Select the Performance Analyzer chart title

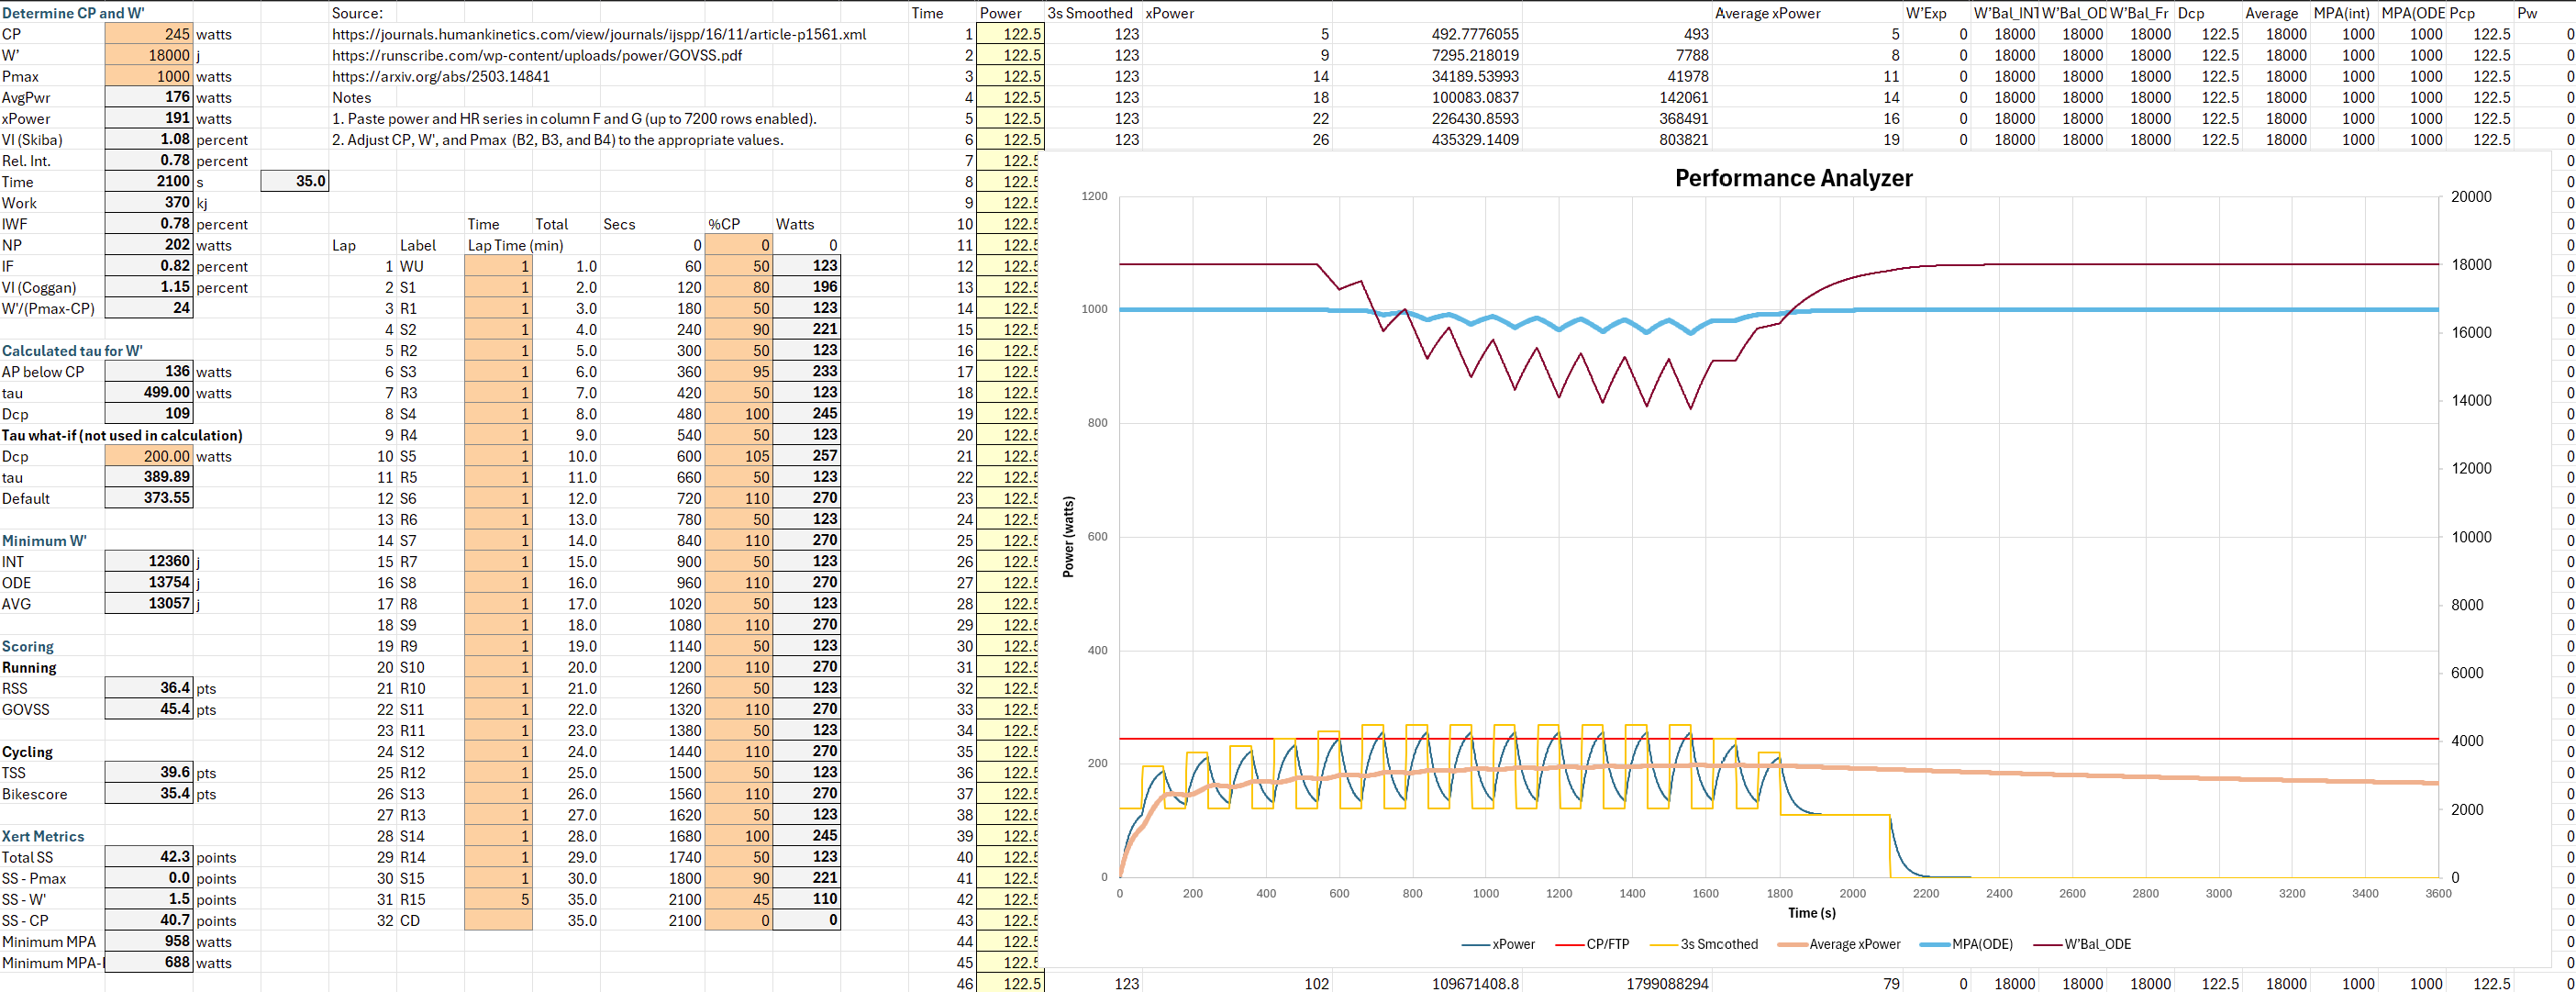point(1793,178)
